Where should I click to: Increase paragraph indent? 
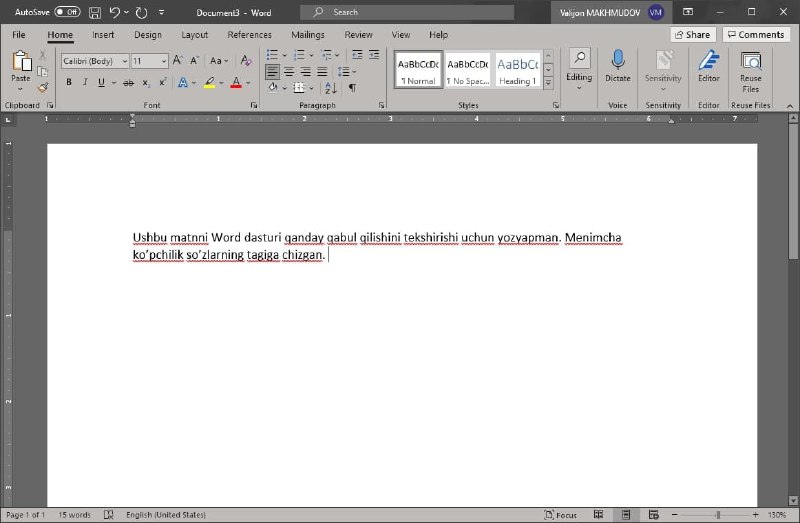click(x=374, y=55)
